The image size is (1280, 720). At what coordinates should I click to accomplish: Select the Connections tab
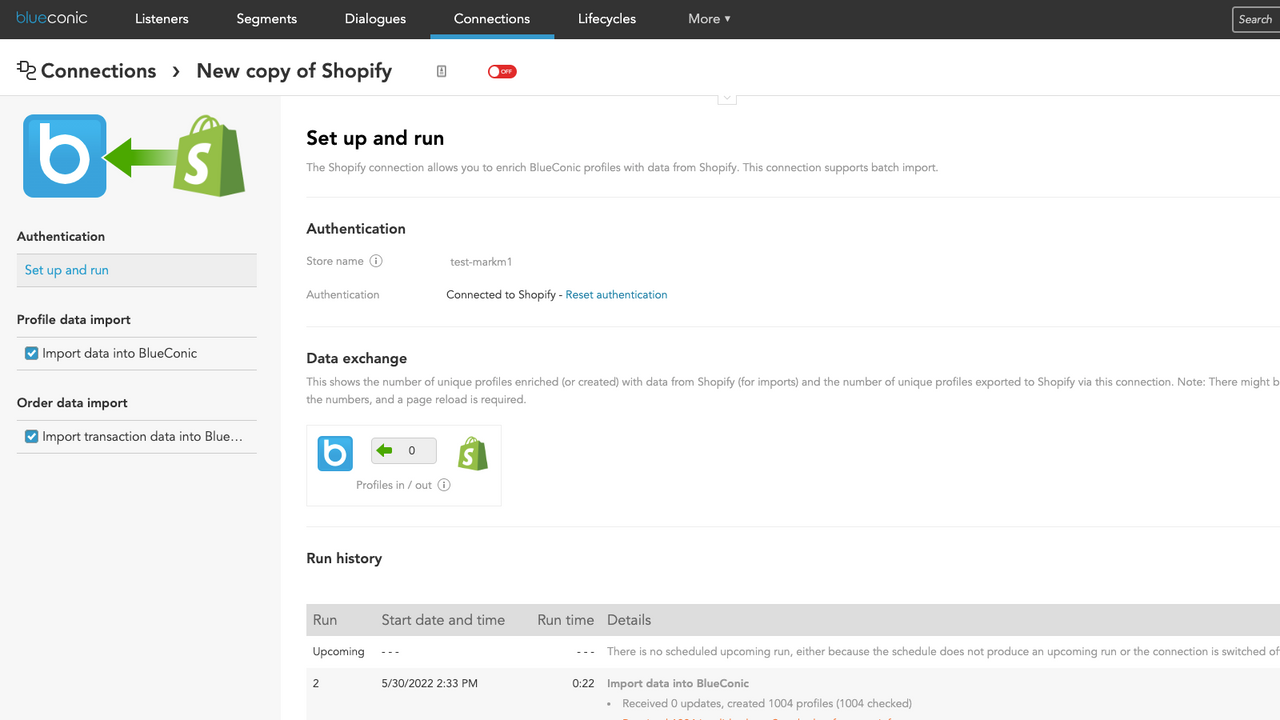(x=492, y=19)
